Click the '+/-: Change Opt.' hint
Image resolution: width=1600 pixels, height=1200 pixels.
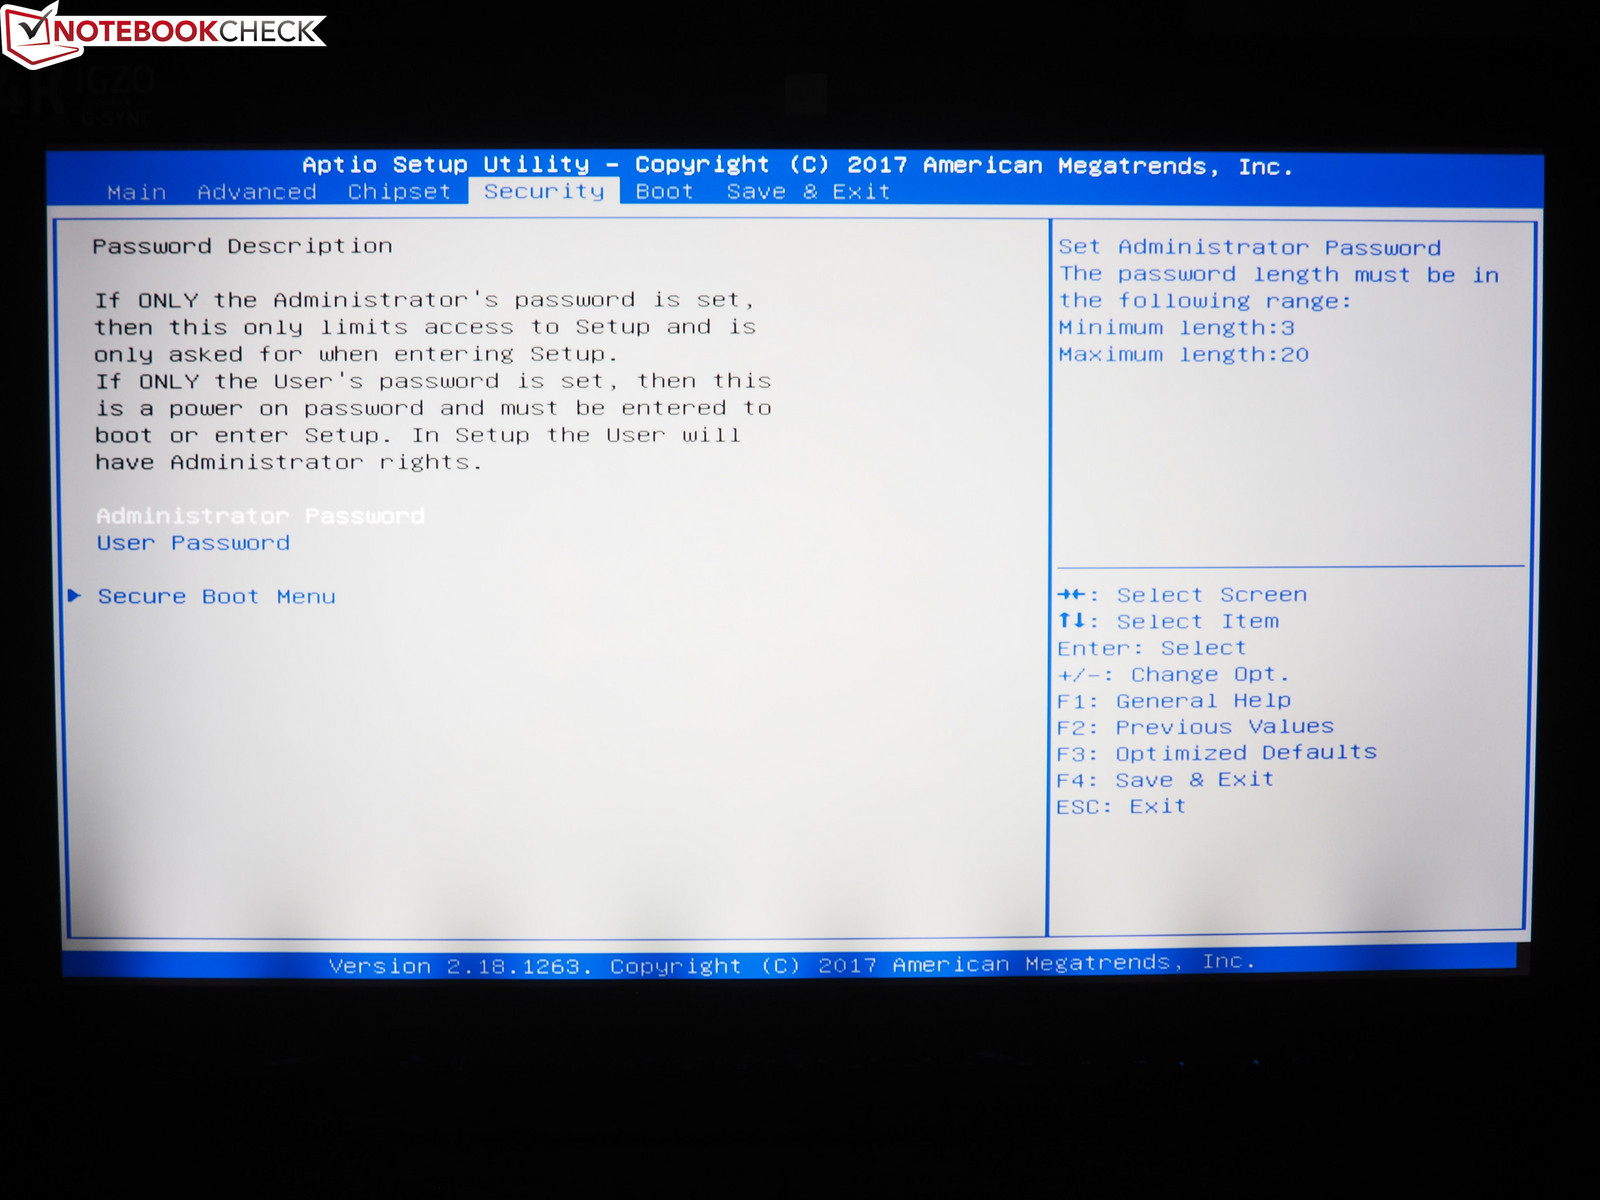pyautogui.click(x=1174, y=675)
